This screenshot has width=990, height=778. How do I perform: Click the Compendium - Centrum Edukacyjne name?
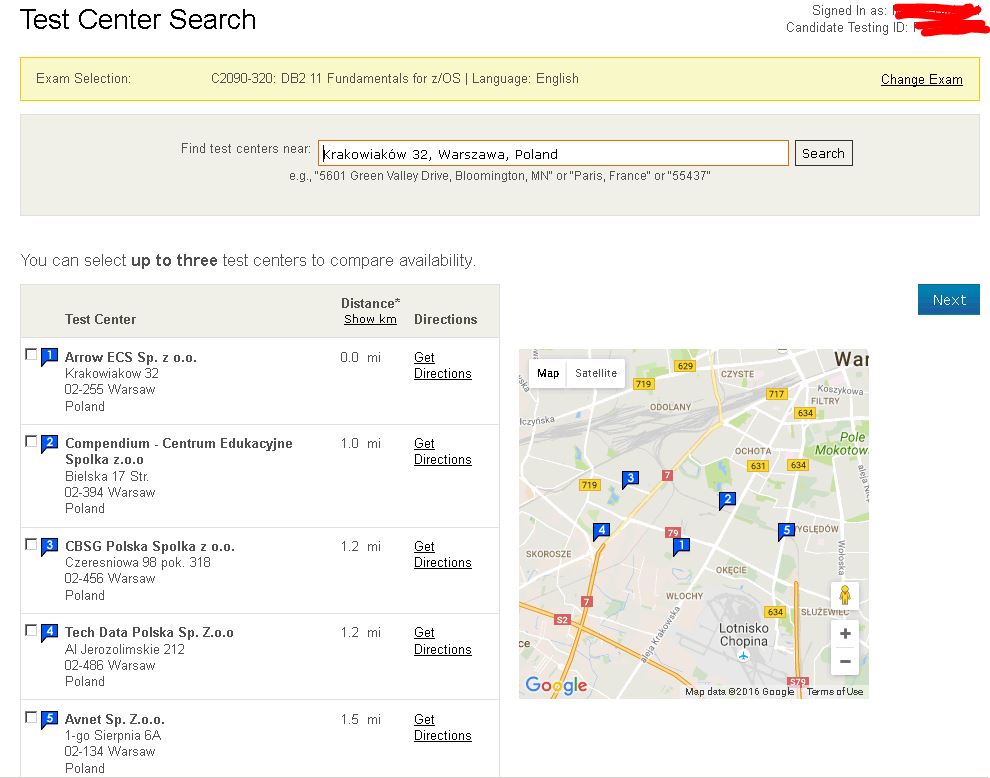179,452
